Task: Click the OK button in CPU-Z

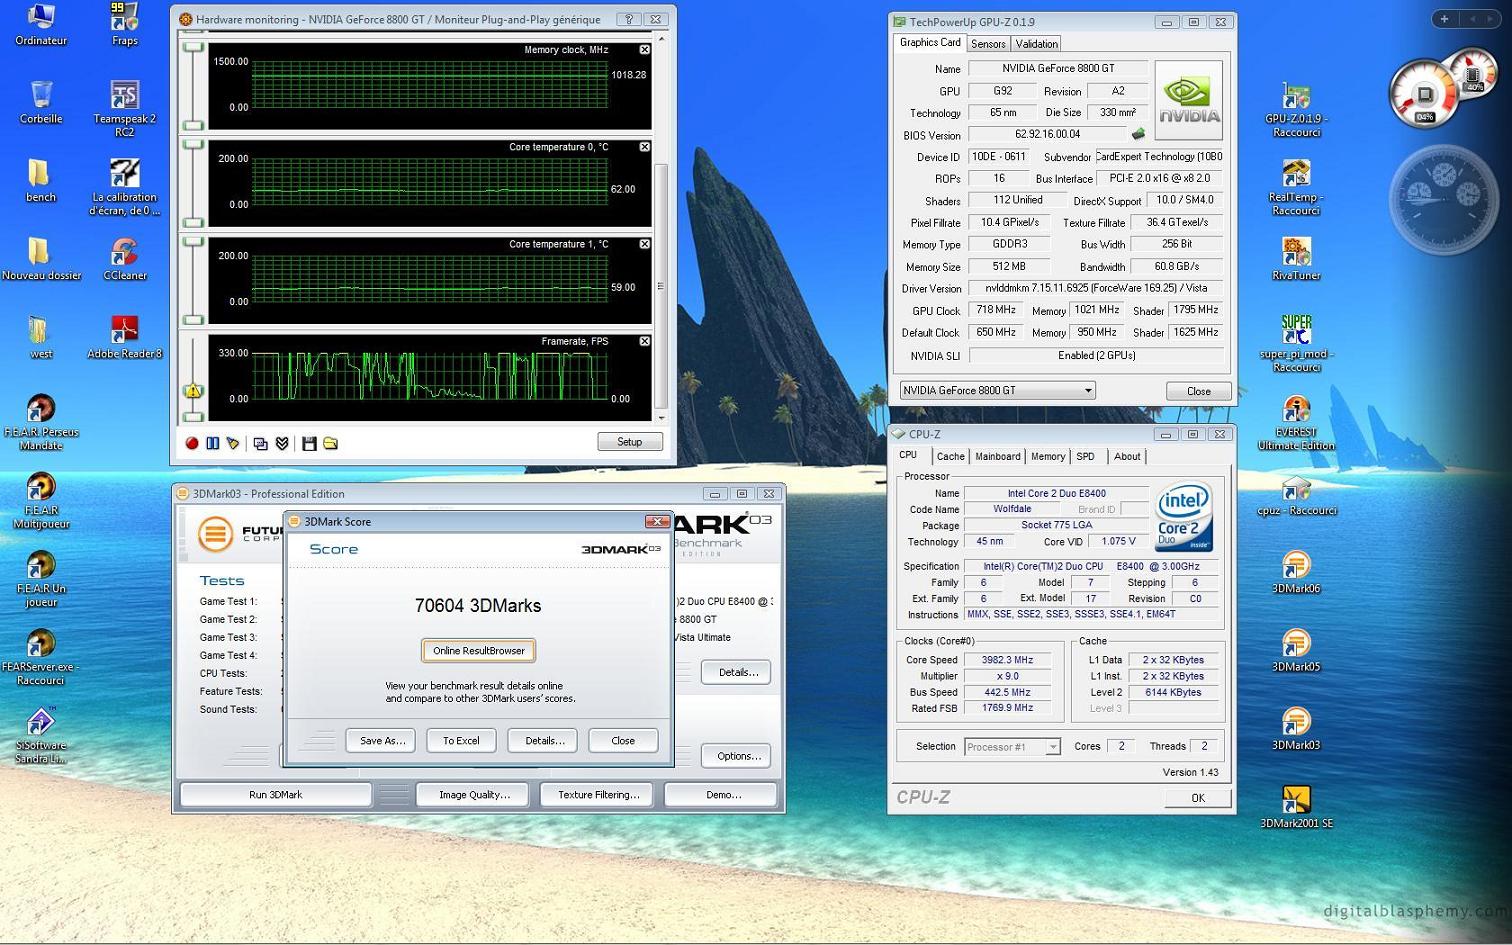Action: coord(1197,798)
